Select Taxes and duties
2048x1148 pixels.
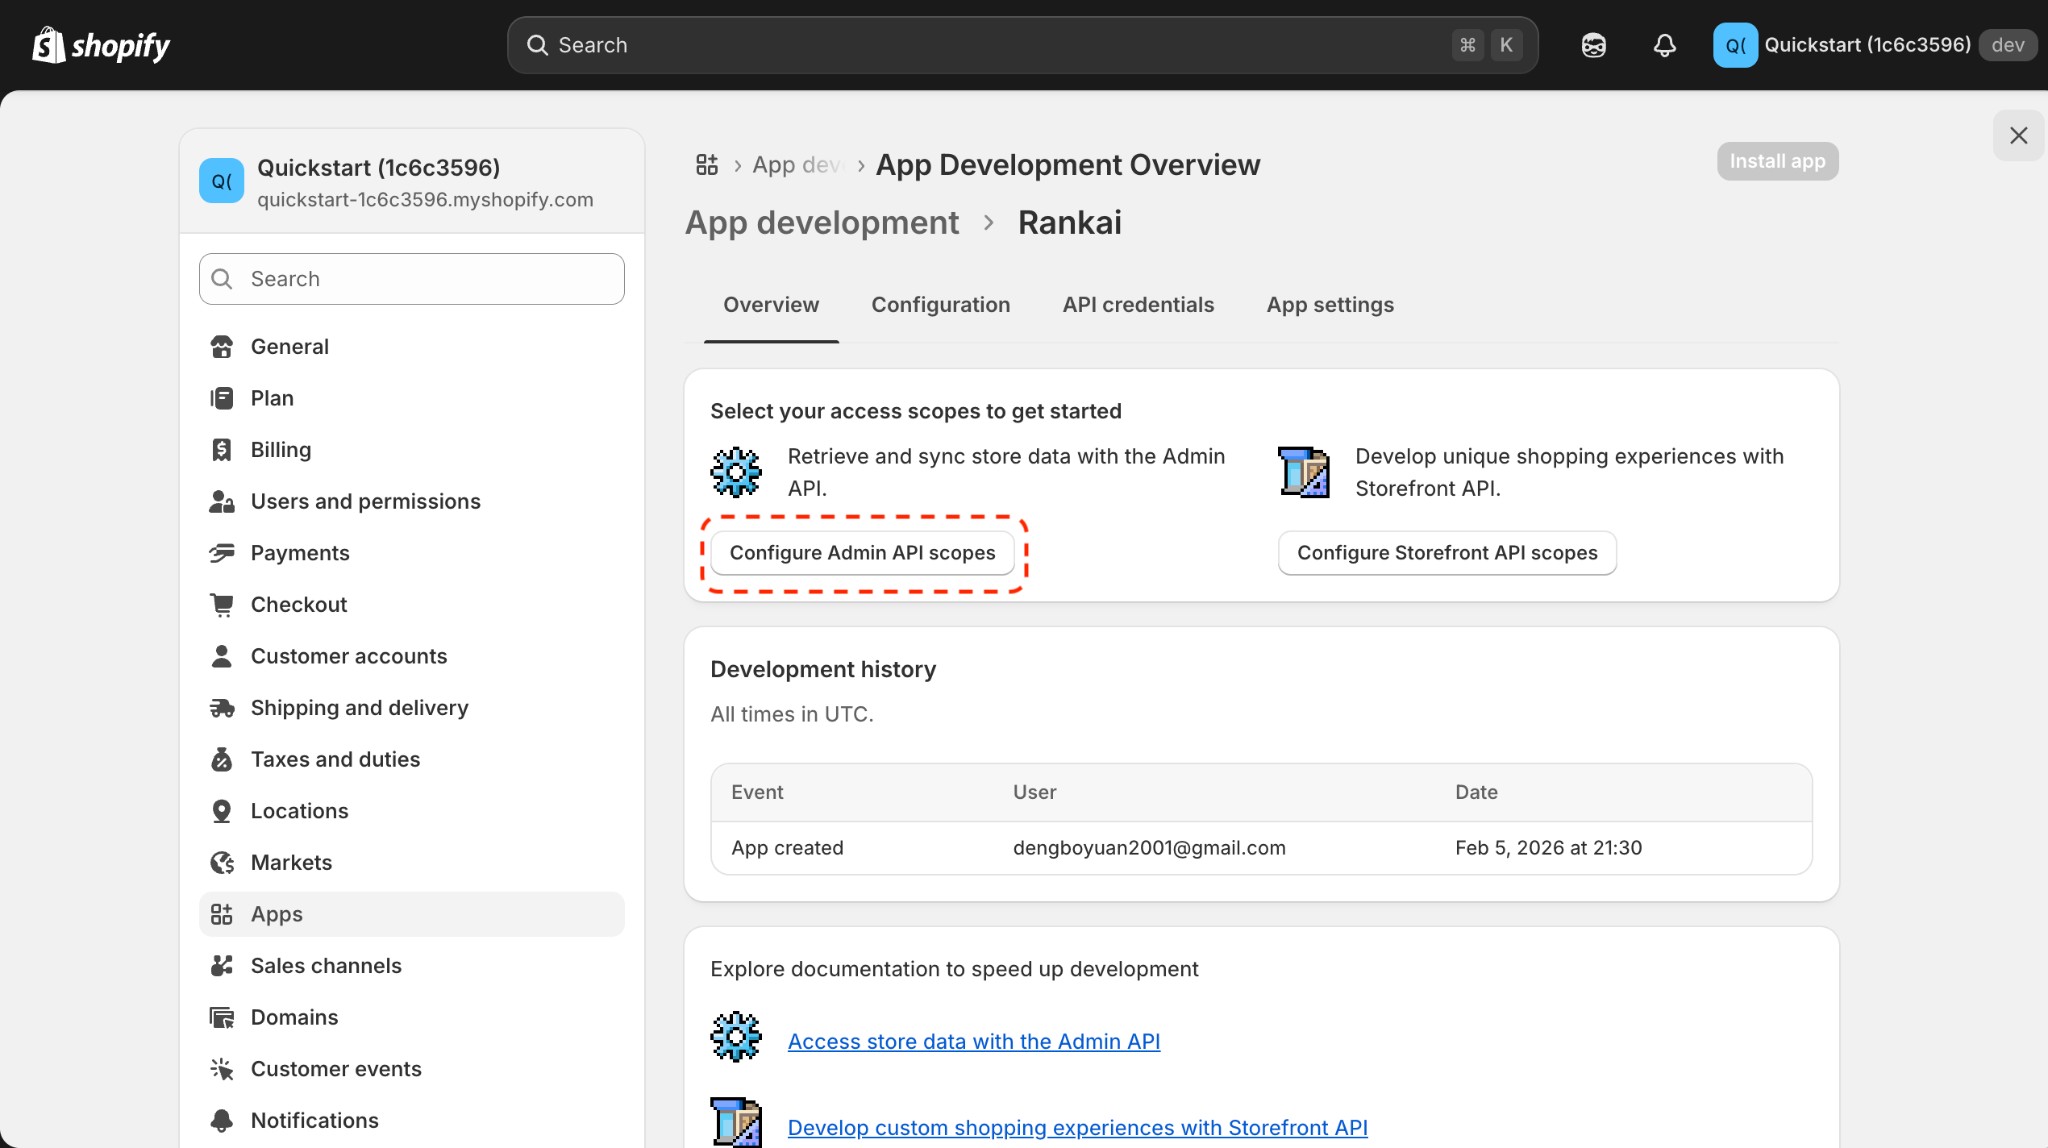[x=335, y=759]
